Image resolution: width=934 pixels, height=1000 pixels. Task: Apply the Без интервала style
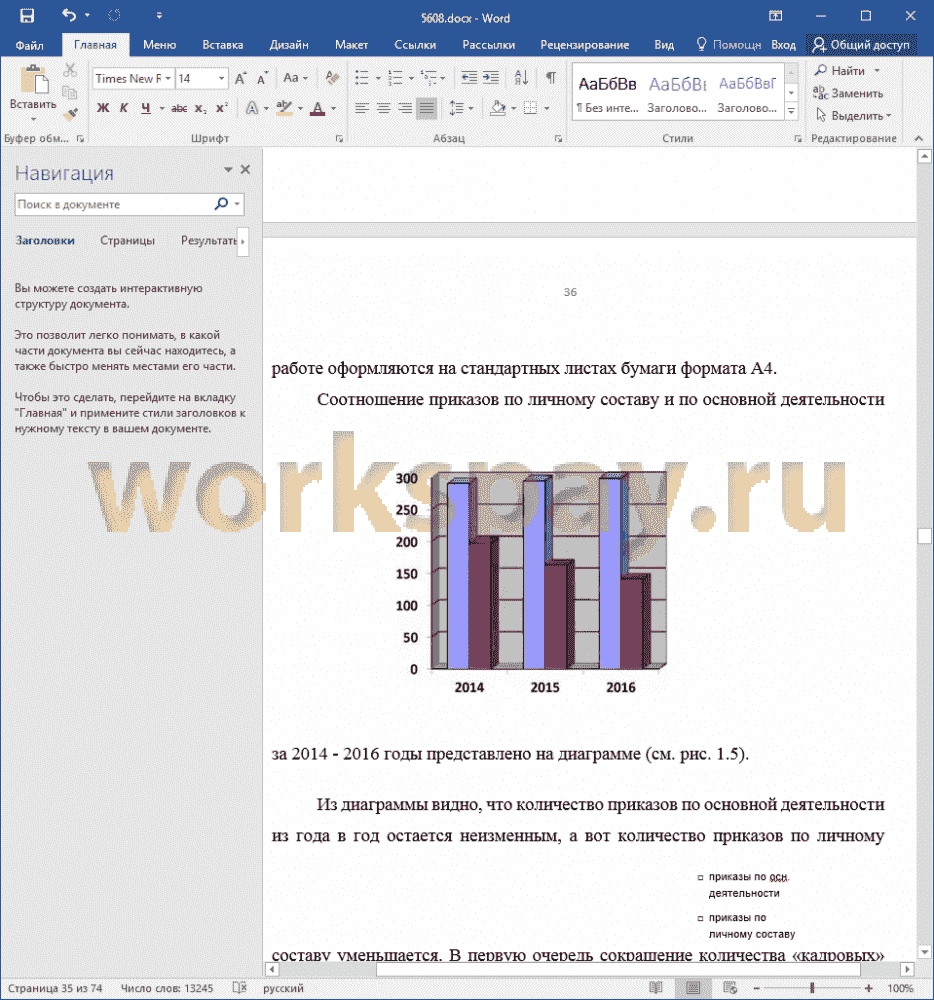(608, 94)
